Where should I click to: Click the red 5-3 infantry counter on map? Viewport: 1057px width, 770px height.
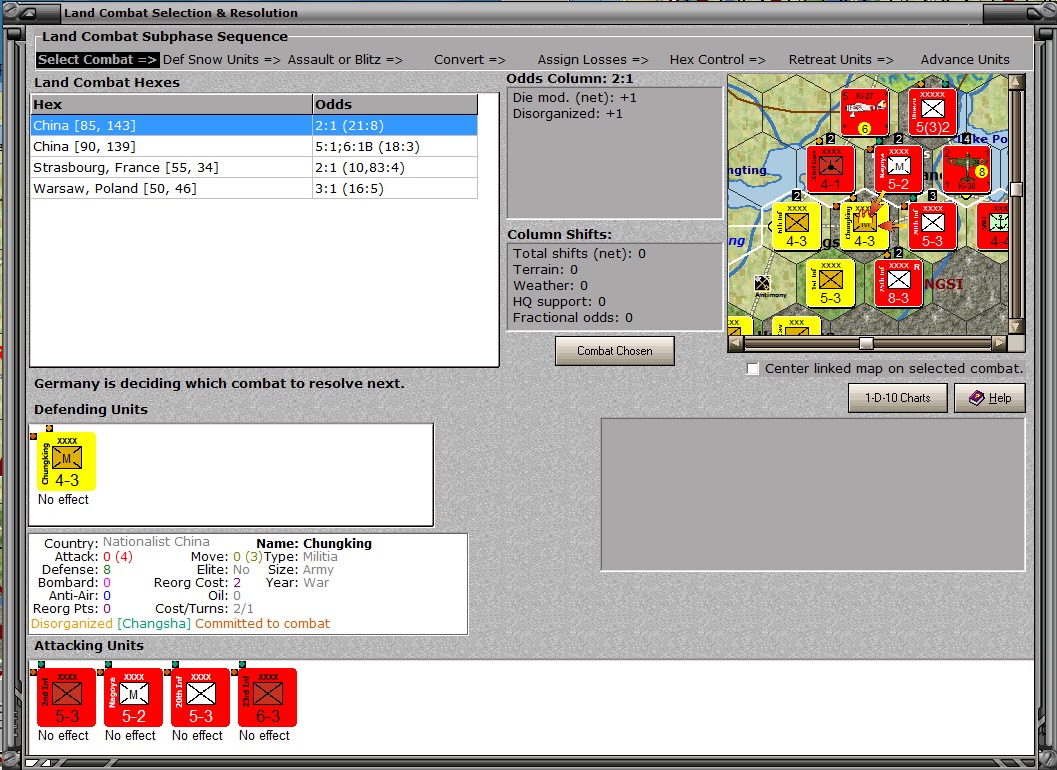[x=932, y=227]
